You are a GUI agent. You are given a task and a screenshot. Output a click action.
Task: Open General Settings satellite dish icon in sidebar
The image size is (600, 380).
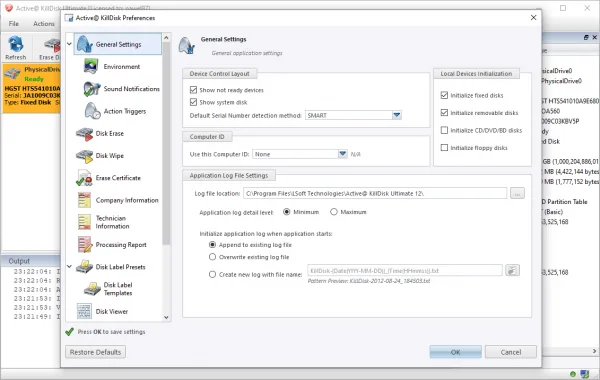(84, 44)
